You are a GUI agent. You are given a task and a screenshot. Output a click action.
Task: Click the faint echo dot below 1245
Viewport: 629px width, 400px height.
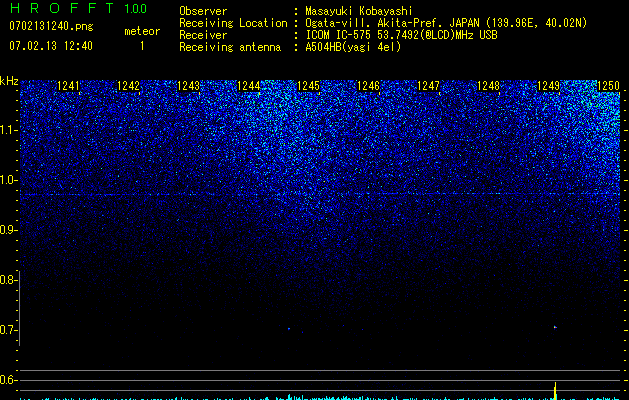(x=289, y=329)
